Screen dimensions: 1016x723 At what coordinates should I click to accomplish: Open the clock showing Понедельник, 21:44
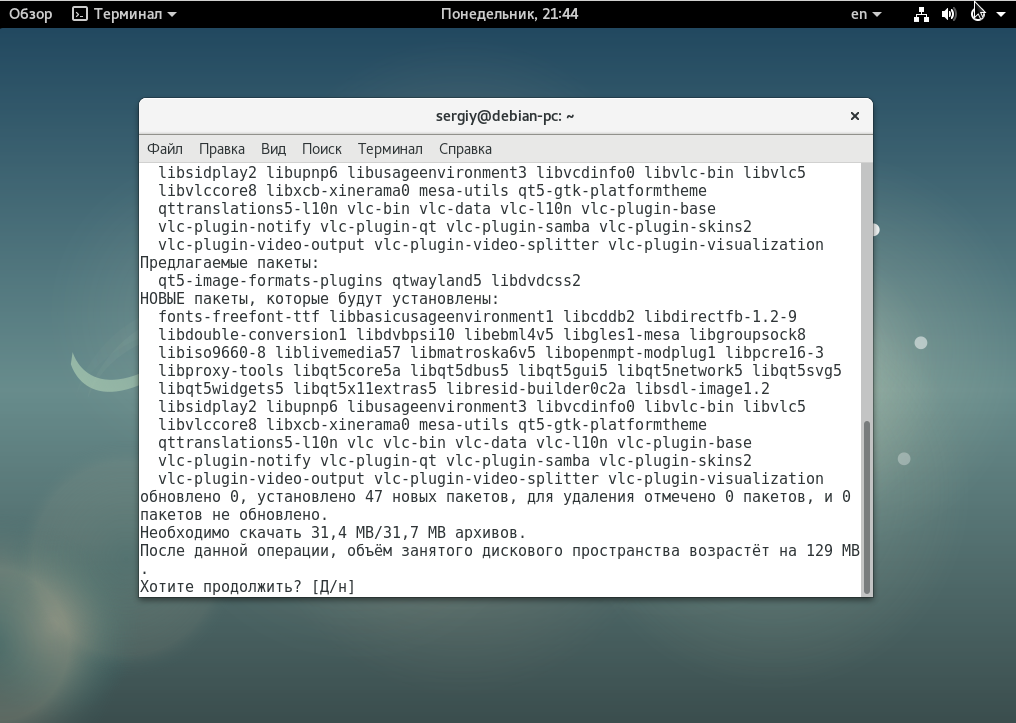(509, 14)
